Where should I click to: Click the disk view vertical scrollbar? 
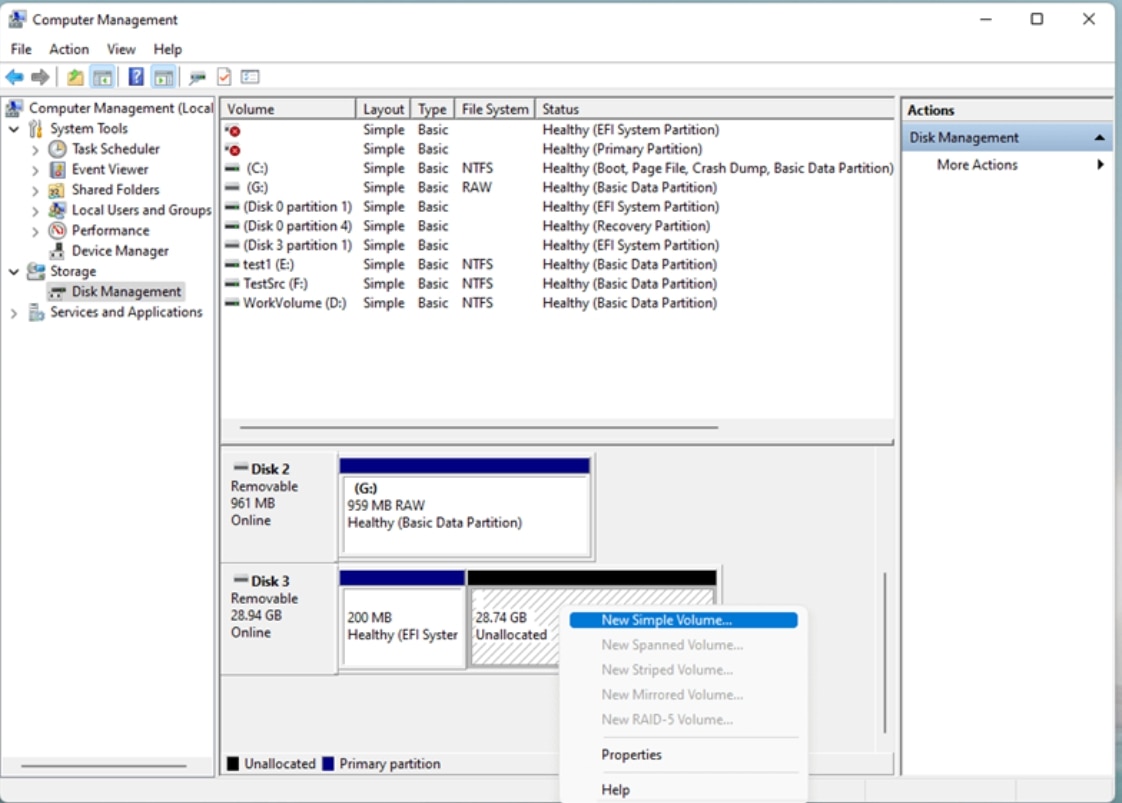[x=885, y=652]
